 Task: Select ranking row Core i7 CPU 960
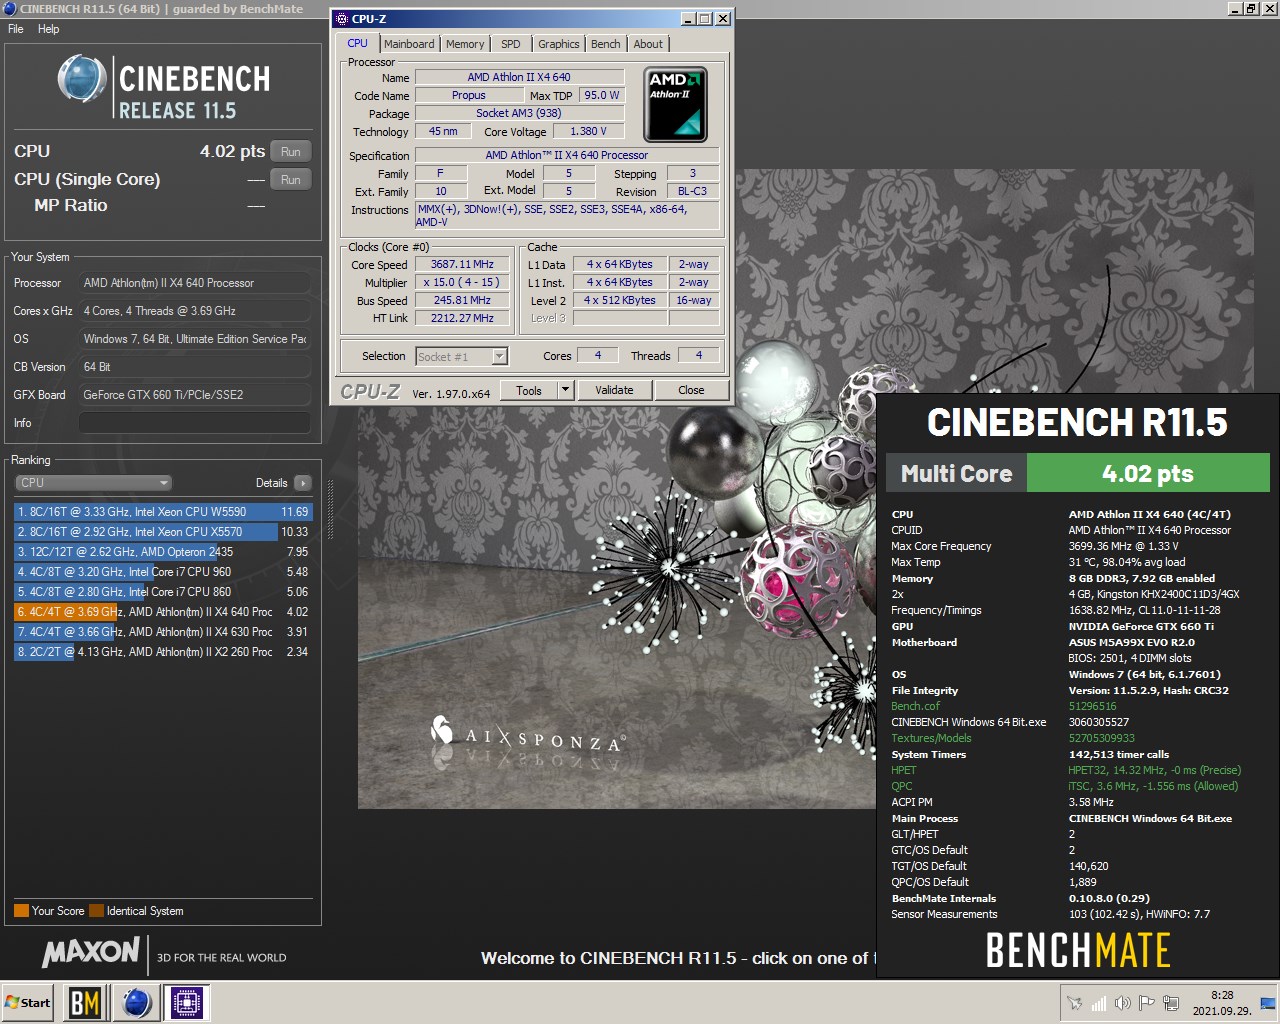(x=162, y=572)
